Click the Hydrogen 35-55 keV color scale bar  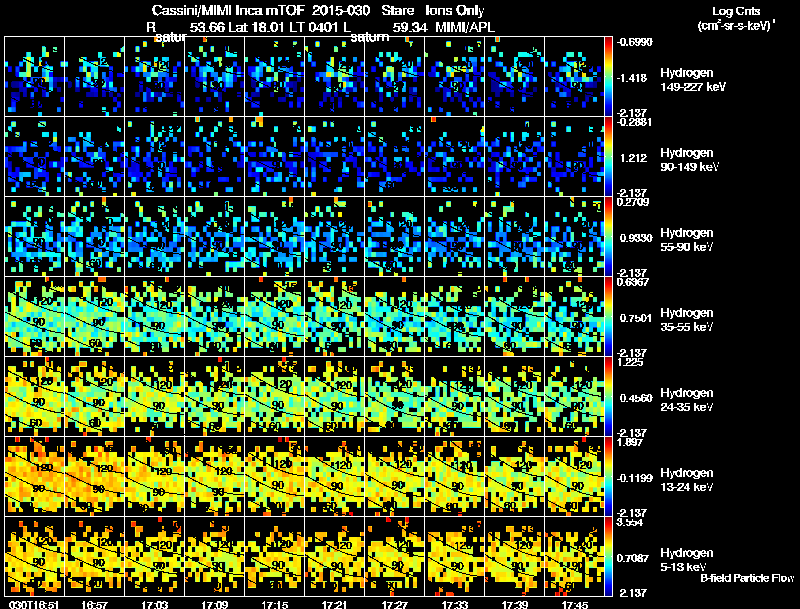pos(608,317)
